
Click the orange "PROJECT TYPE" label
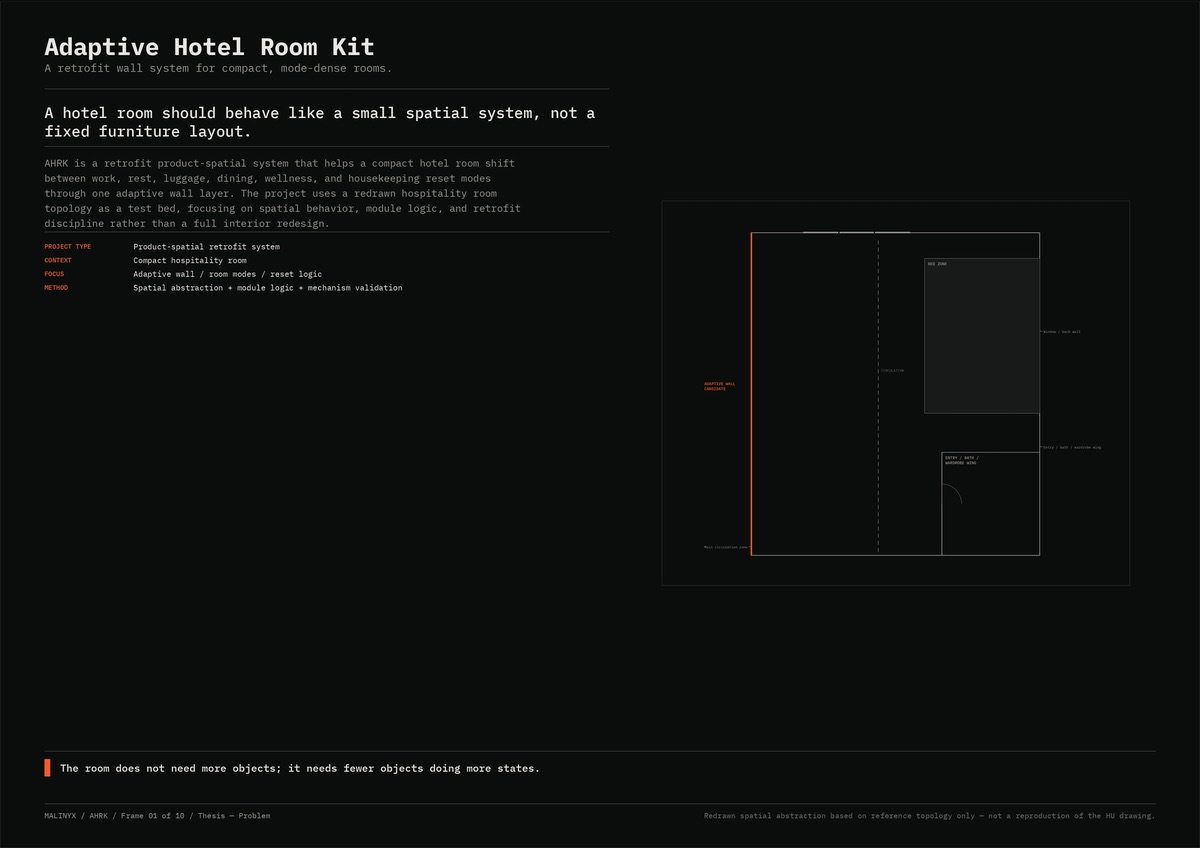68,246
